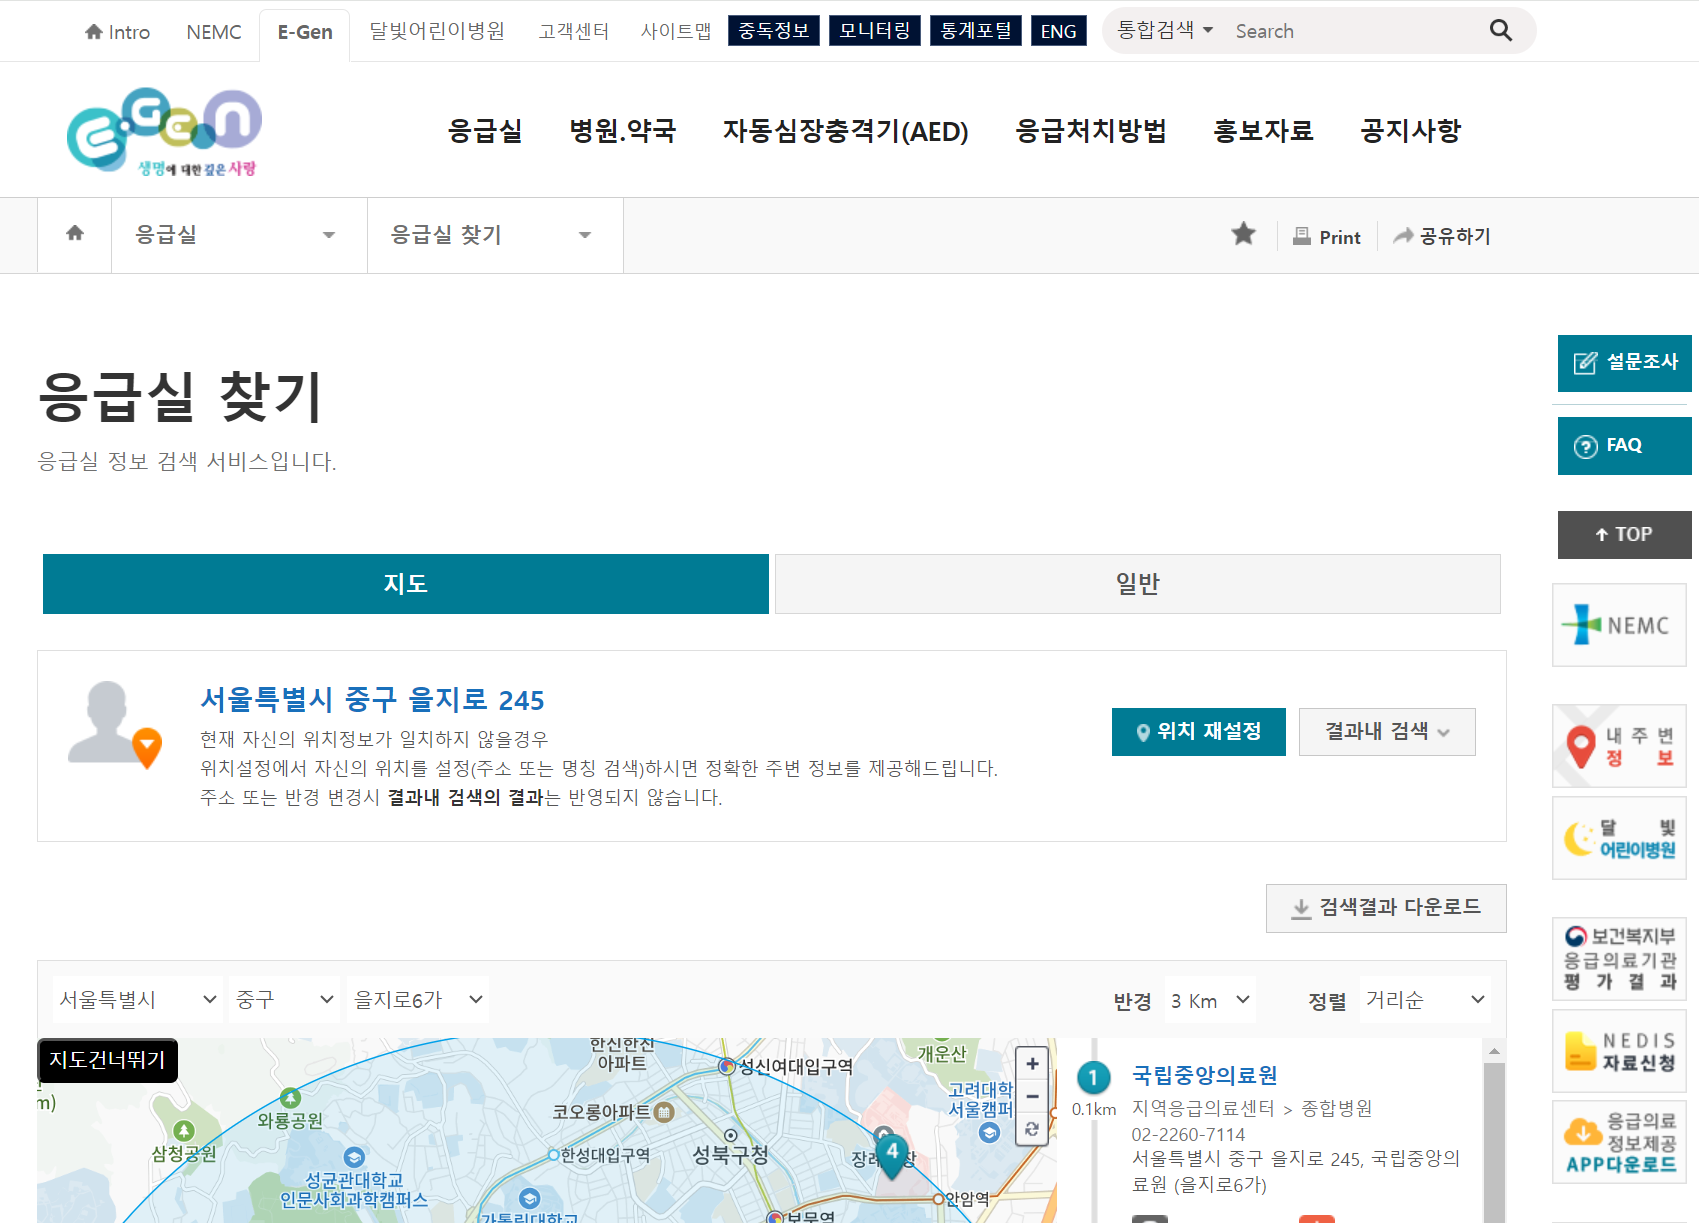Open the NEDIS 자료신청 banner

(x=1619, y=1051)
